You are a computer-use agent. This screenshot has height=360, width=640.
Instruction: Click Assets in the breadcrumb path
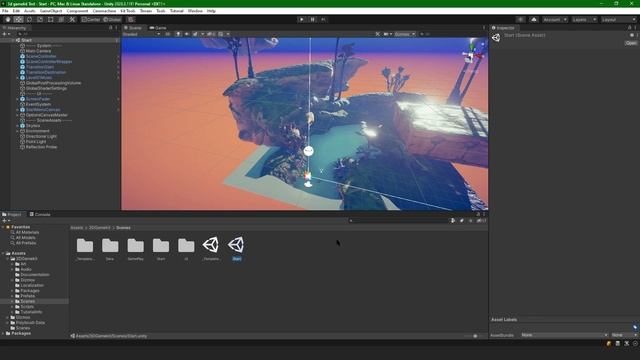(x=77, y=228)
